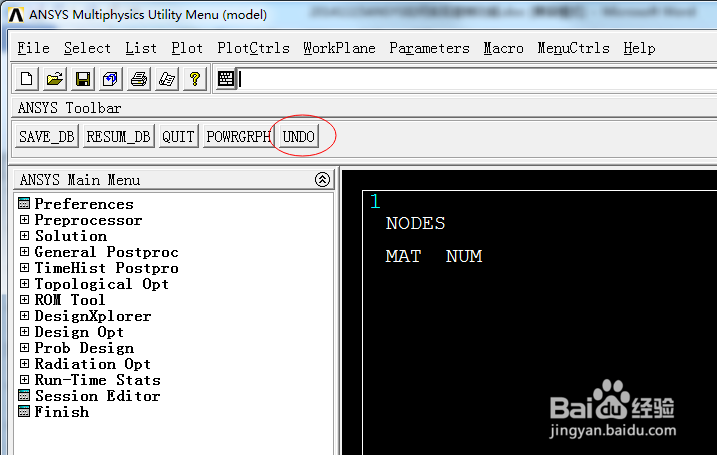Viewport: 717px width, 455px height.
Task: Expand the General Postproc node
Action: click(x=24, y=252)
